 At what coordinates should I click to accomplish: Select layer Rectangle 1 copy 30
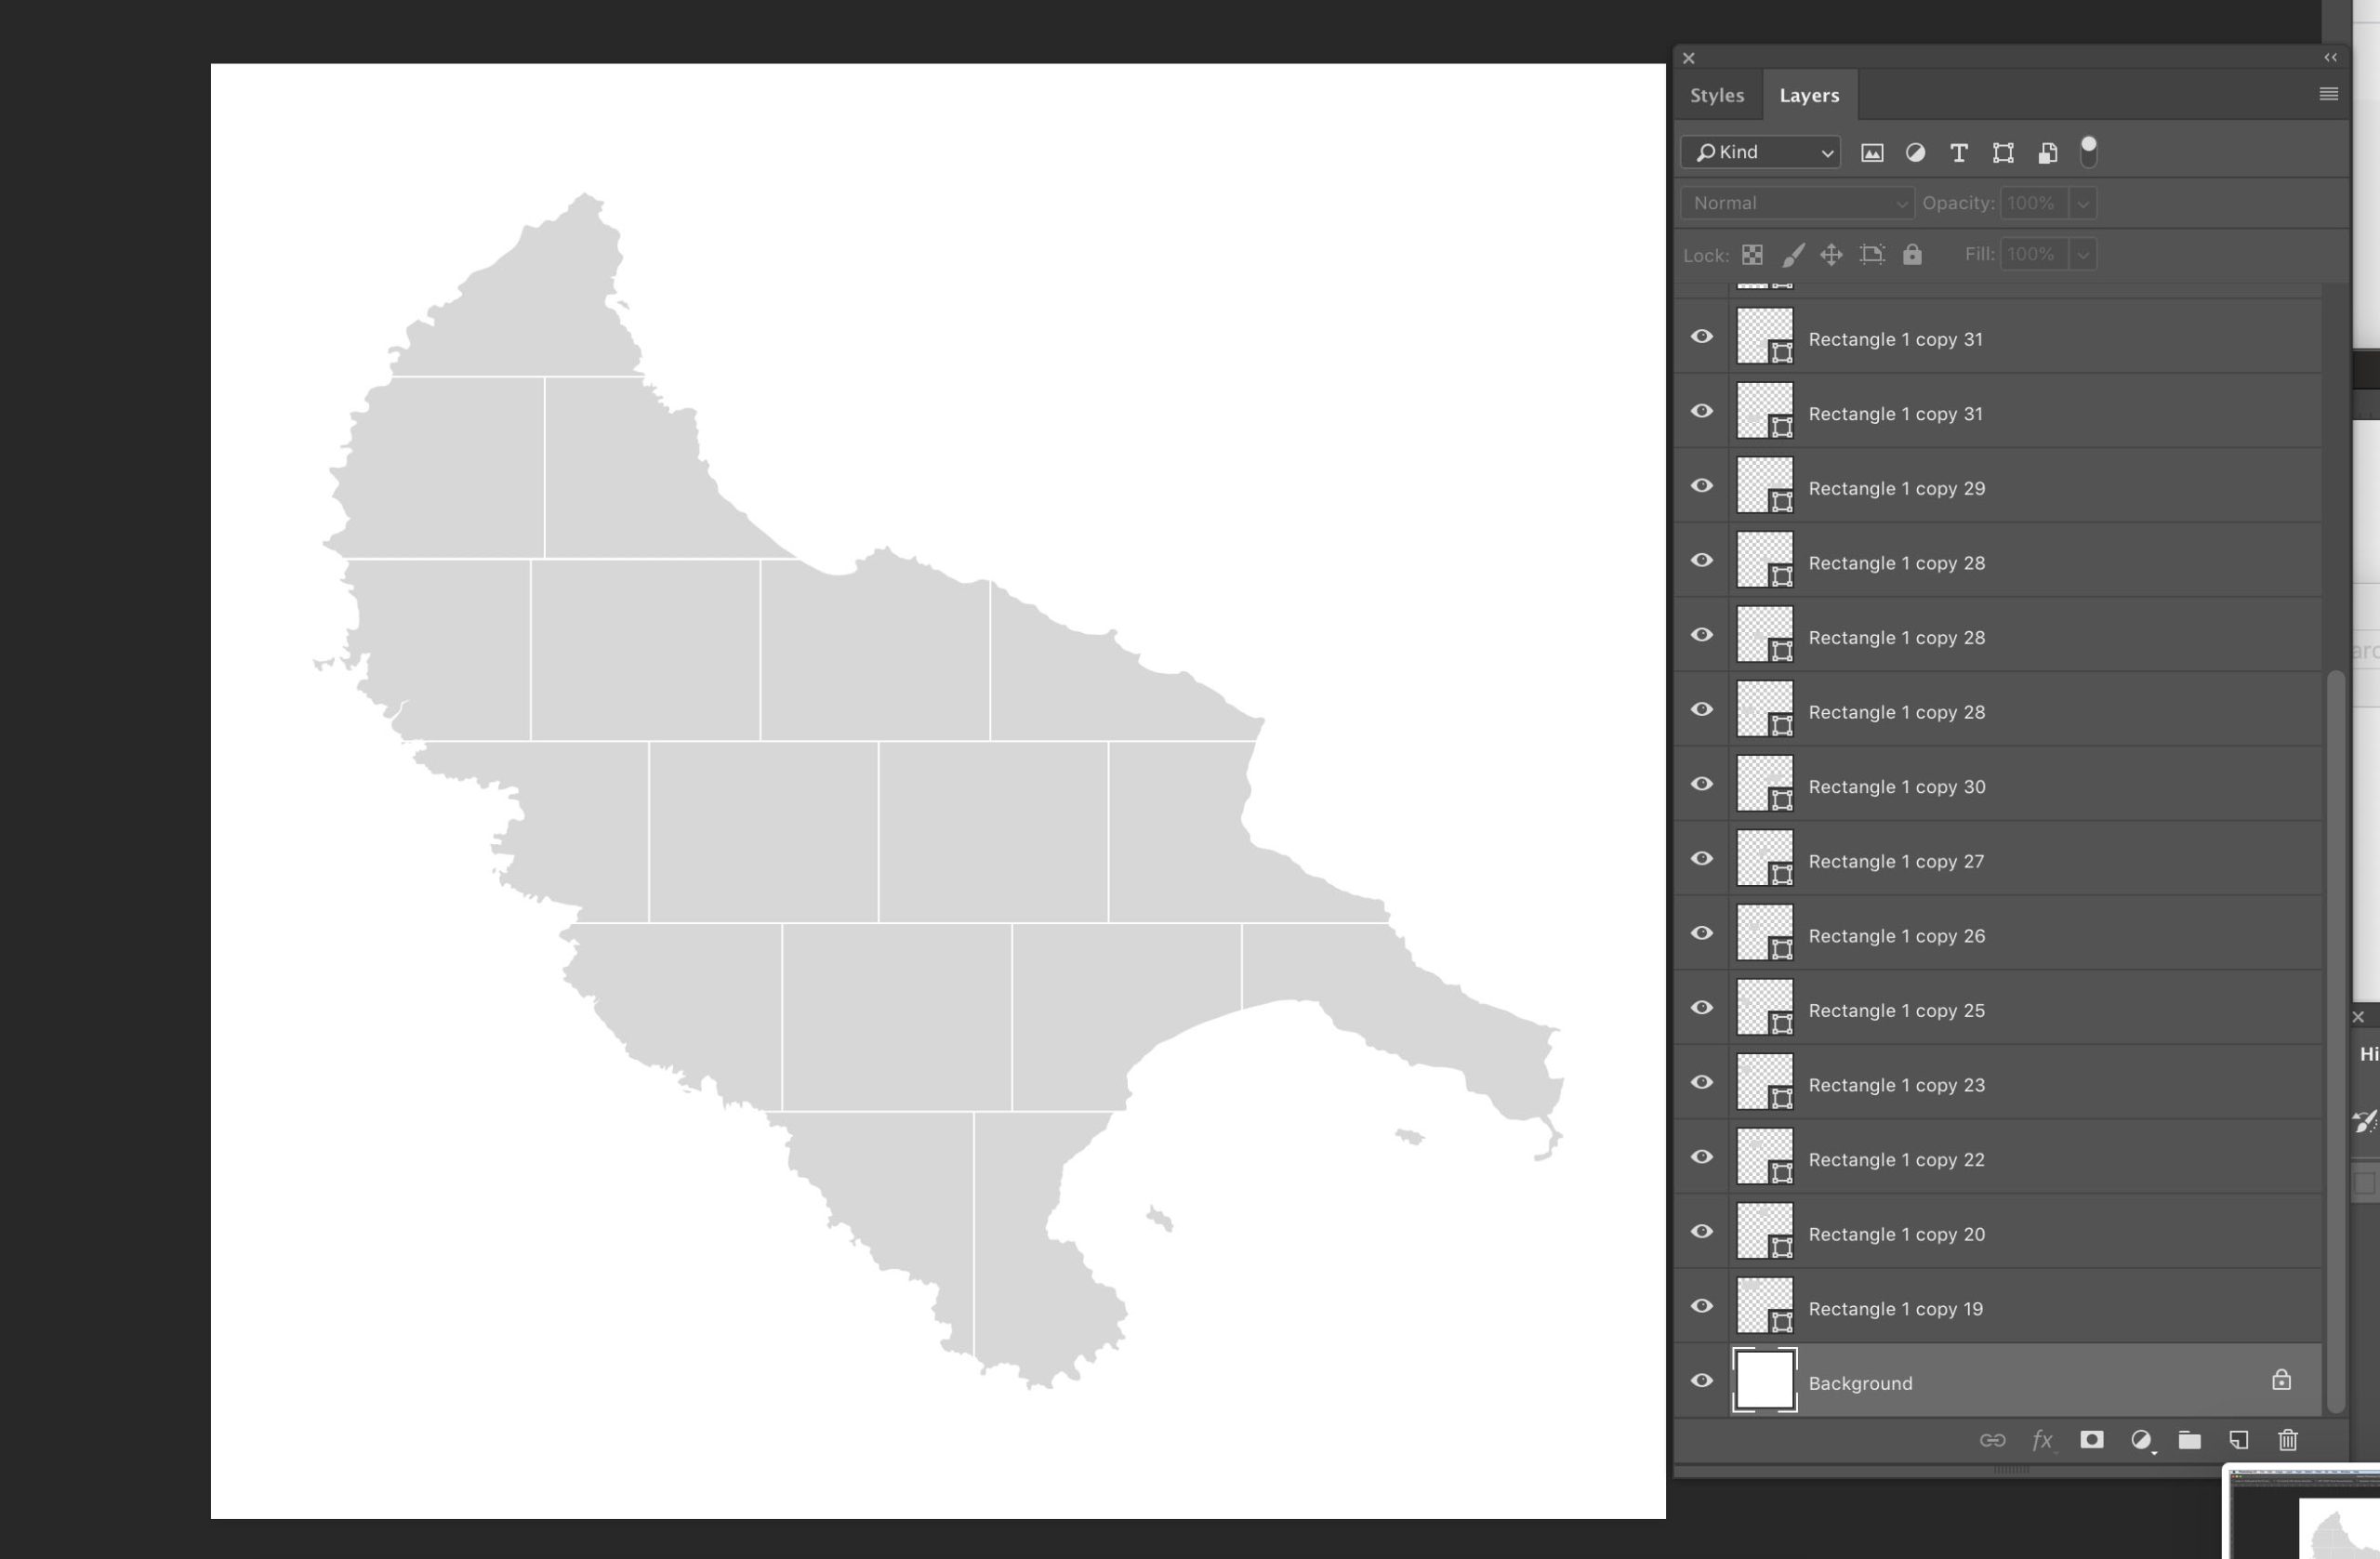1897,787
